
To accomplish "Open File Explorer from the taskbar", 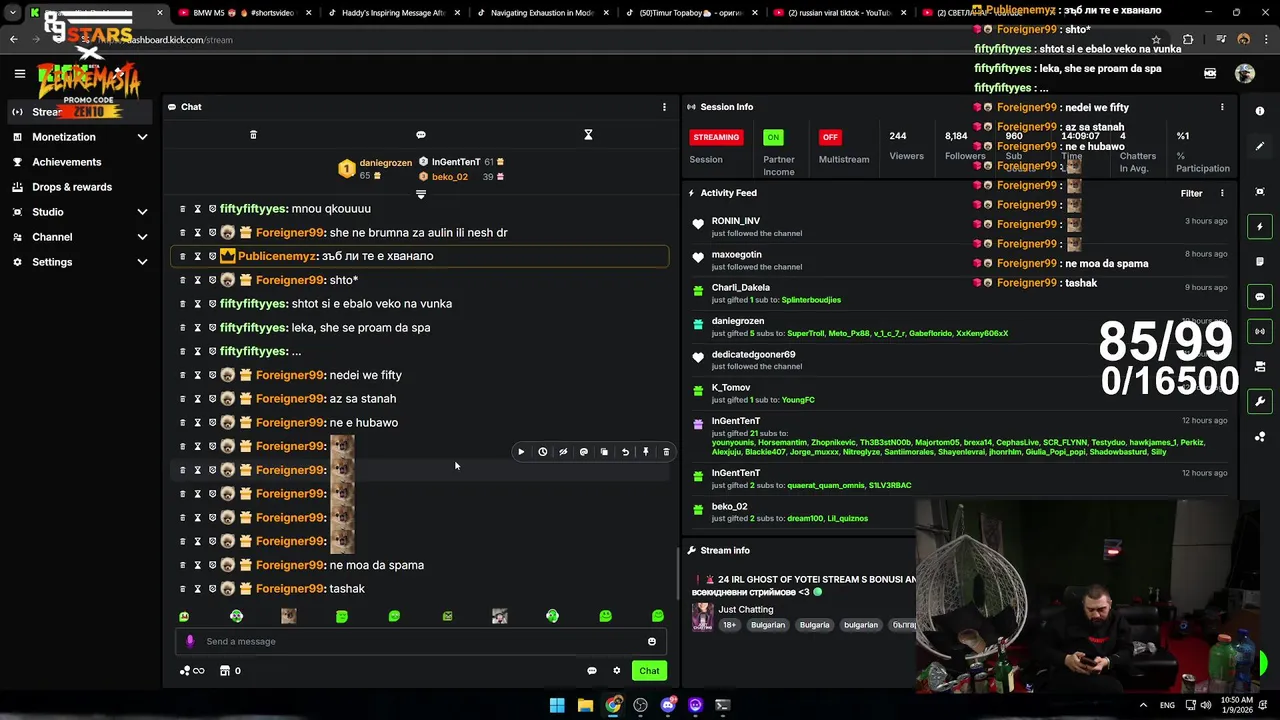I will click(x=585, y=705).
